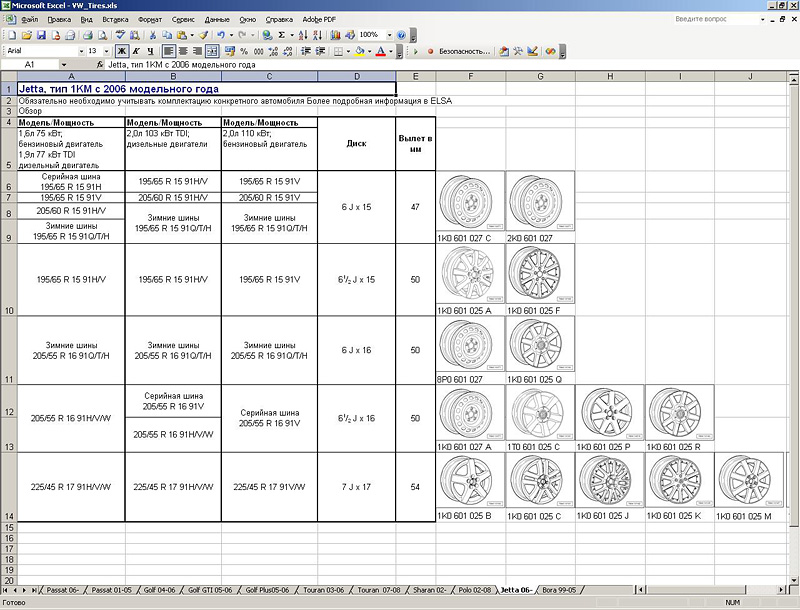800x610 pixels.
Task: Switch to the Golf GTI 05-06 sheet tab
Action: 210,590
